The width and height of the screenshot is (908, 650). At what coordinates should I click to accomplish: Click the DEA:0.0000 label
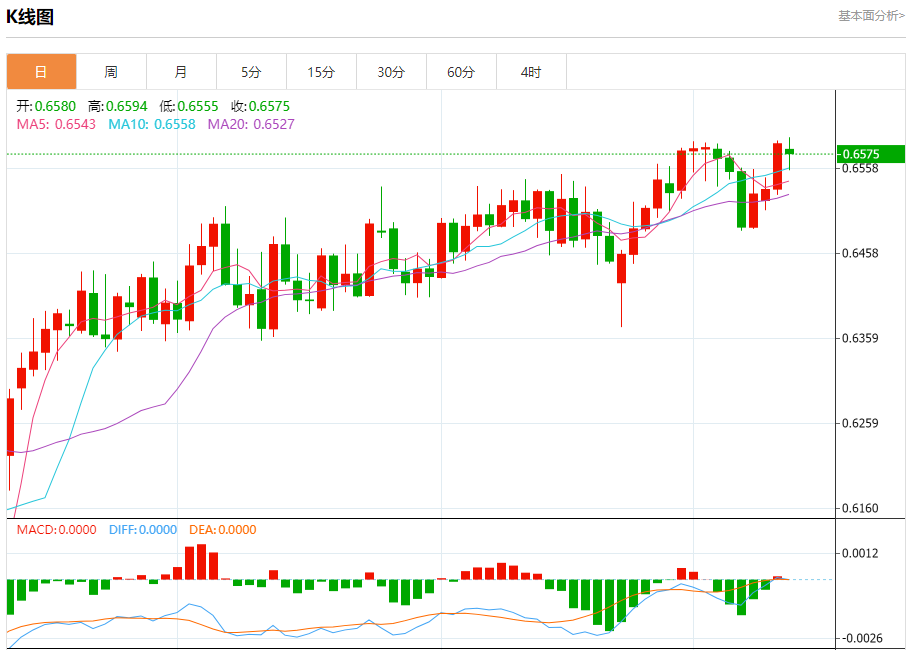click(223, 530)
